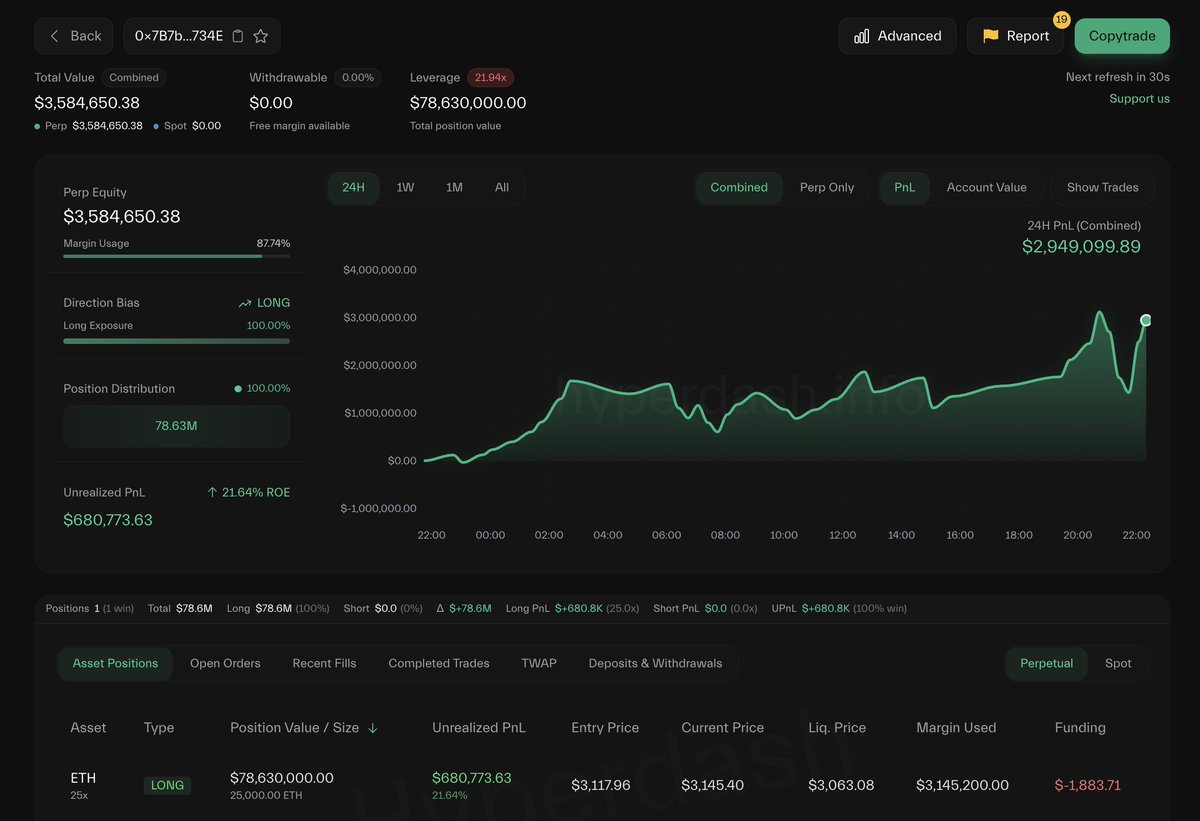The image size is (1200, 821).
Task: Click the yellow Report flag icon
Action: point(990,36)
